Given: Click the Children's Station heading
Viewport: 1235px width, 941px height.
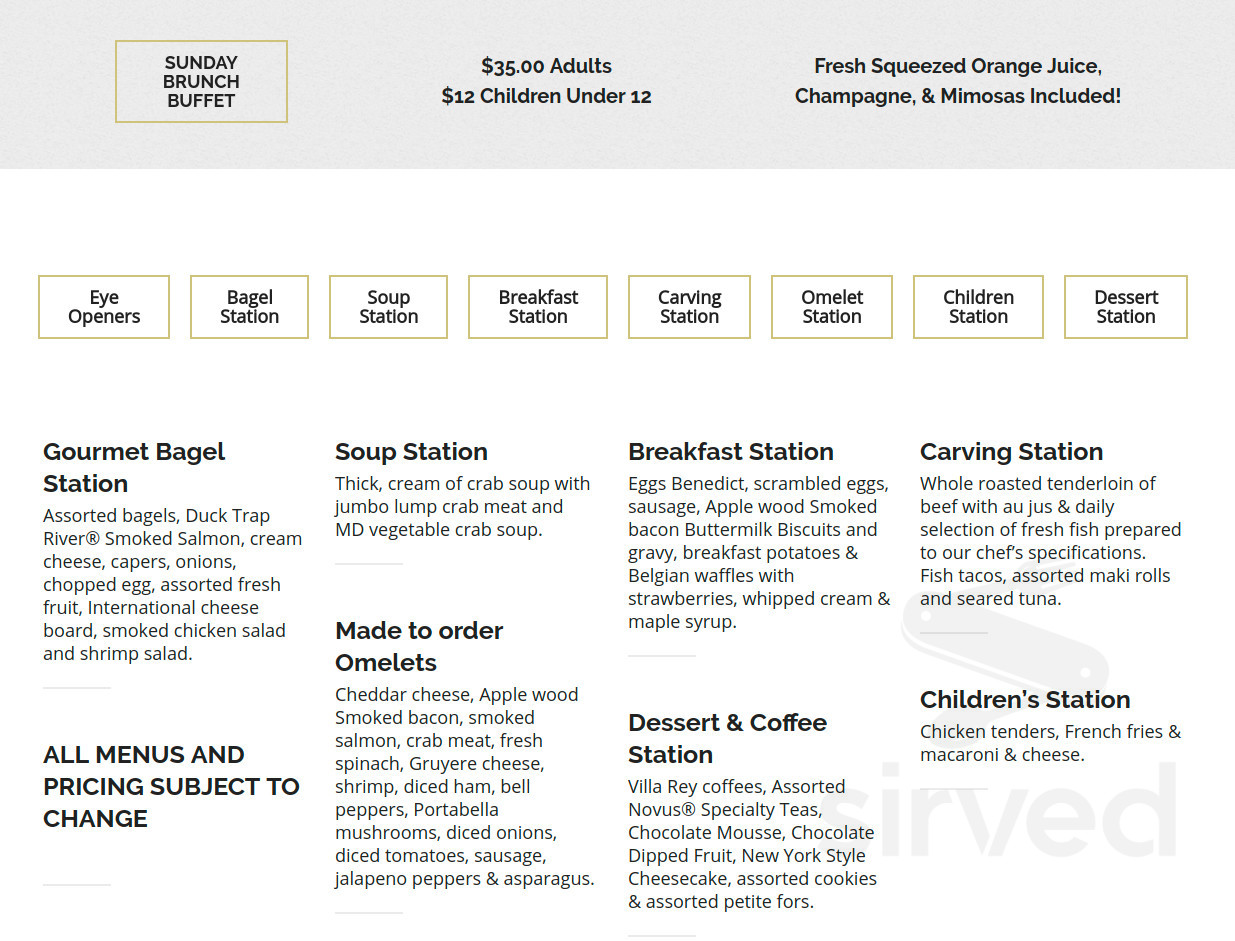Looking at the screenshot, I should coord(1024,699).
